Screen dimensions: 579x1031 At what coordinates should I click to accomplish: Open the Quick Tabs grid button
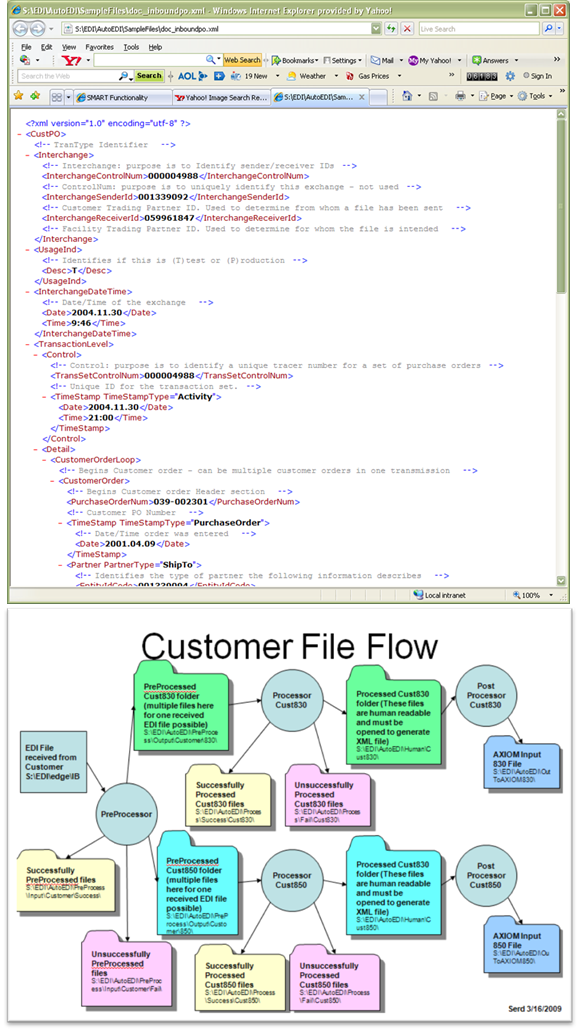point(57,97)
